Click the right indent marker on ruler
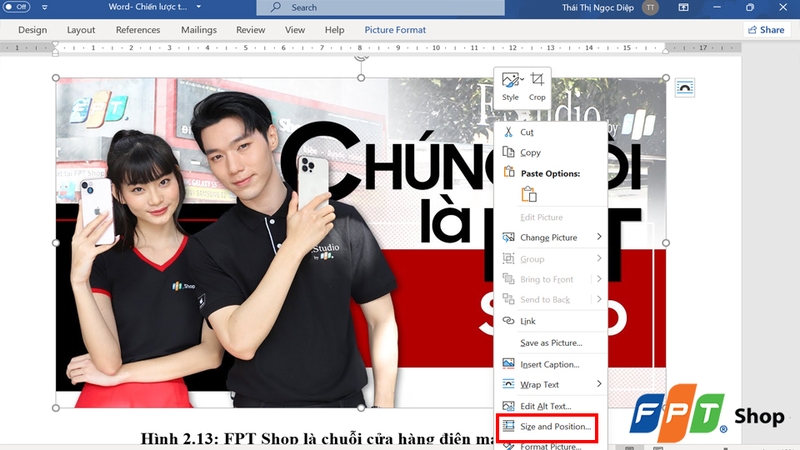 point(665,50)
